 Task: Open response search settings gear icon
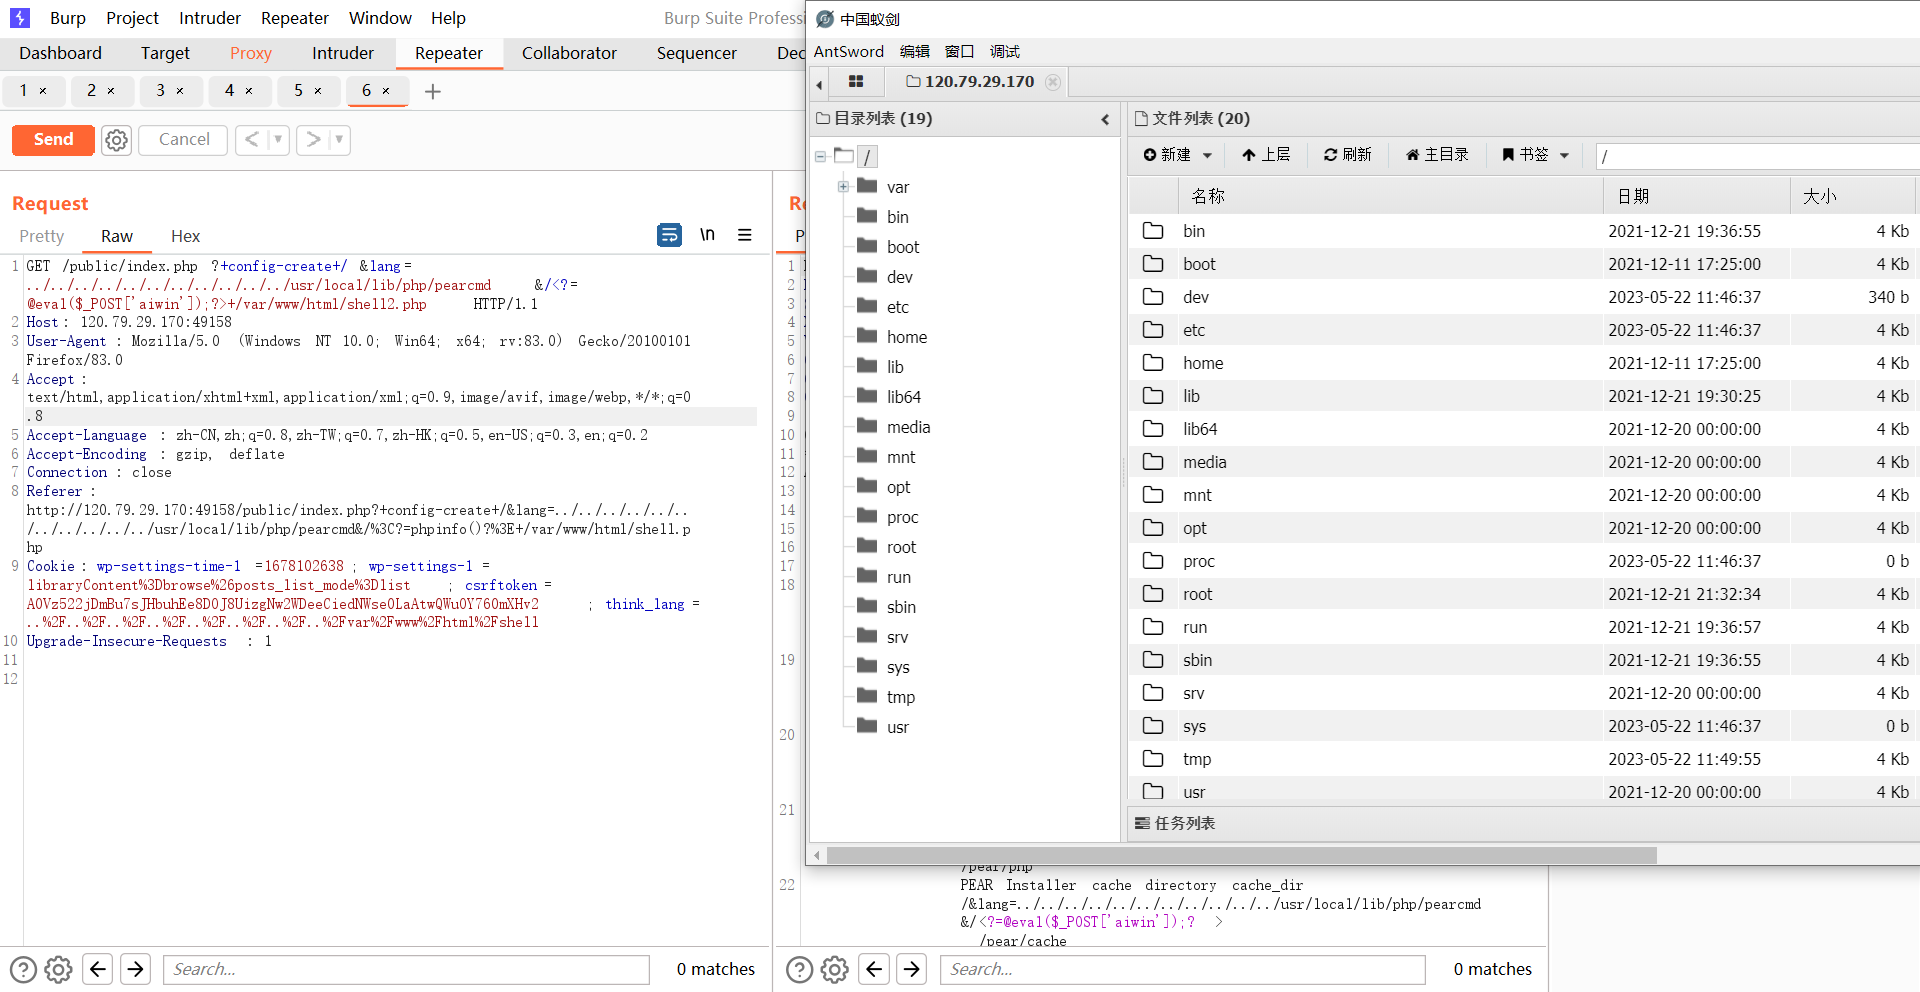tap(835, 969)
